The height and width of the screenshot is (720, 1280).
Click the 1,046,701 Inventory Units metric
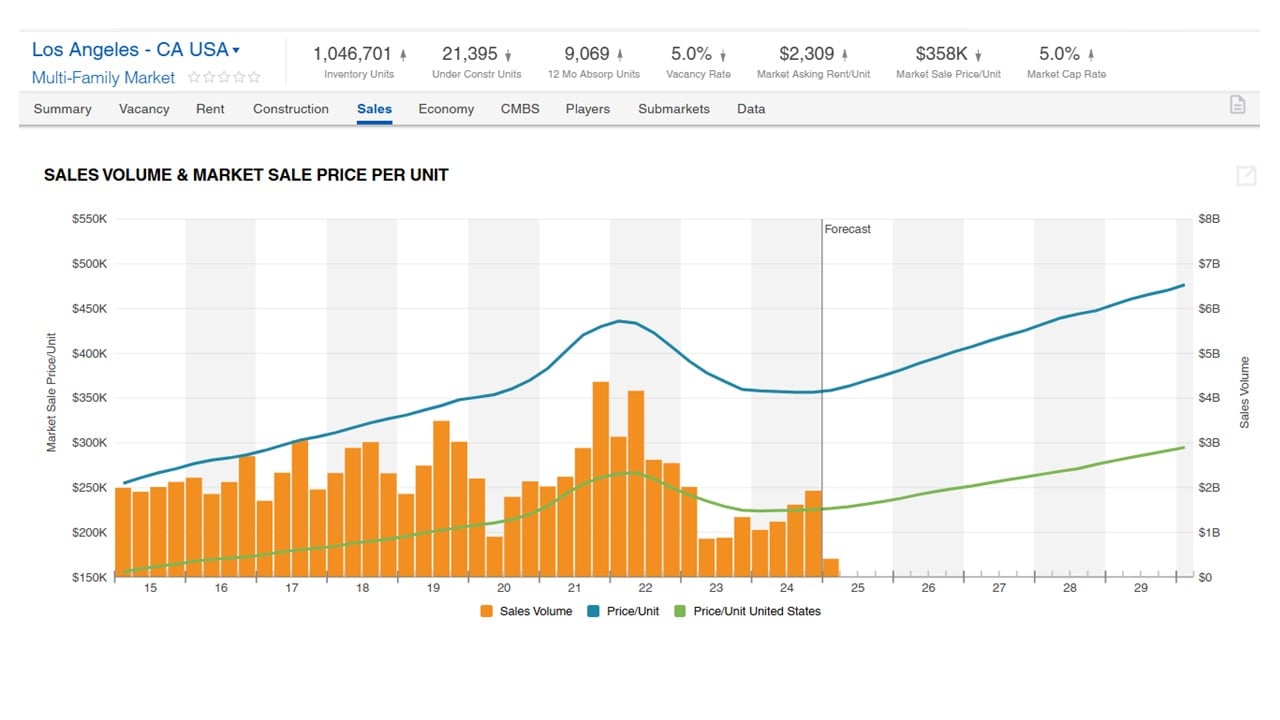point(359,62)
